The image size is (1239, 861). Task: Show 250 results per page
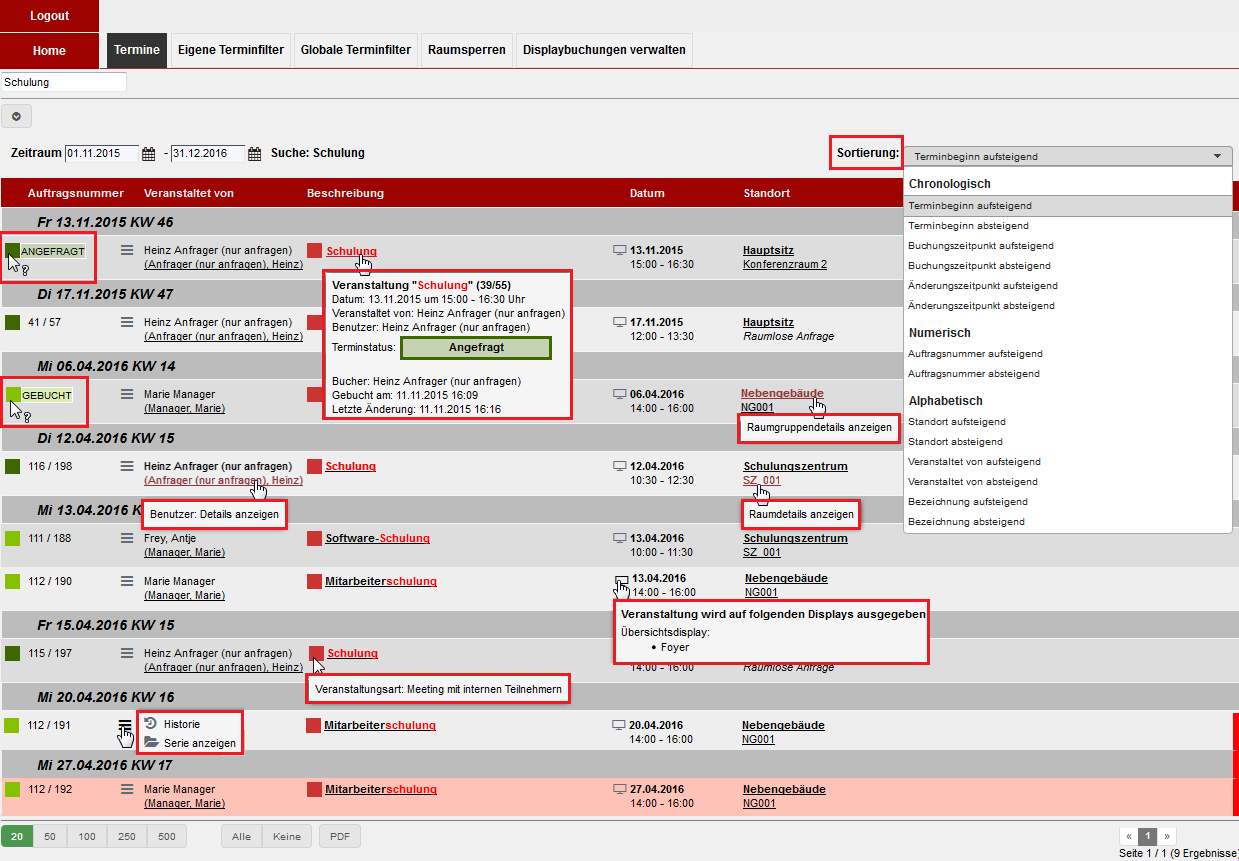pyautogui.click(x=127, y=837)
